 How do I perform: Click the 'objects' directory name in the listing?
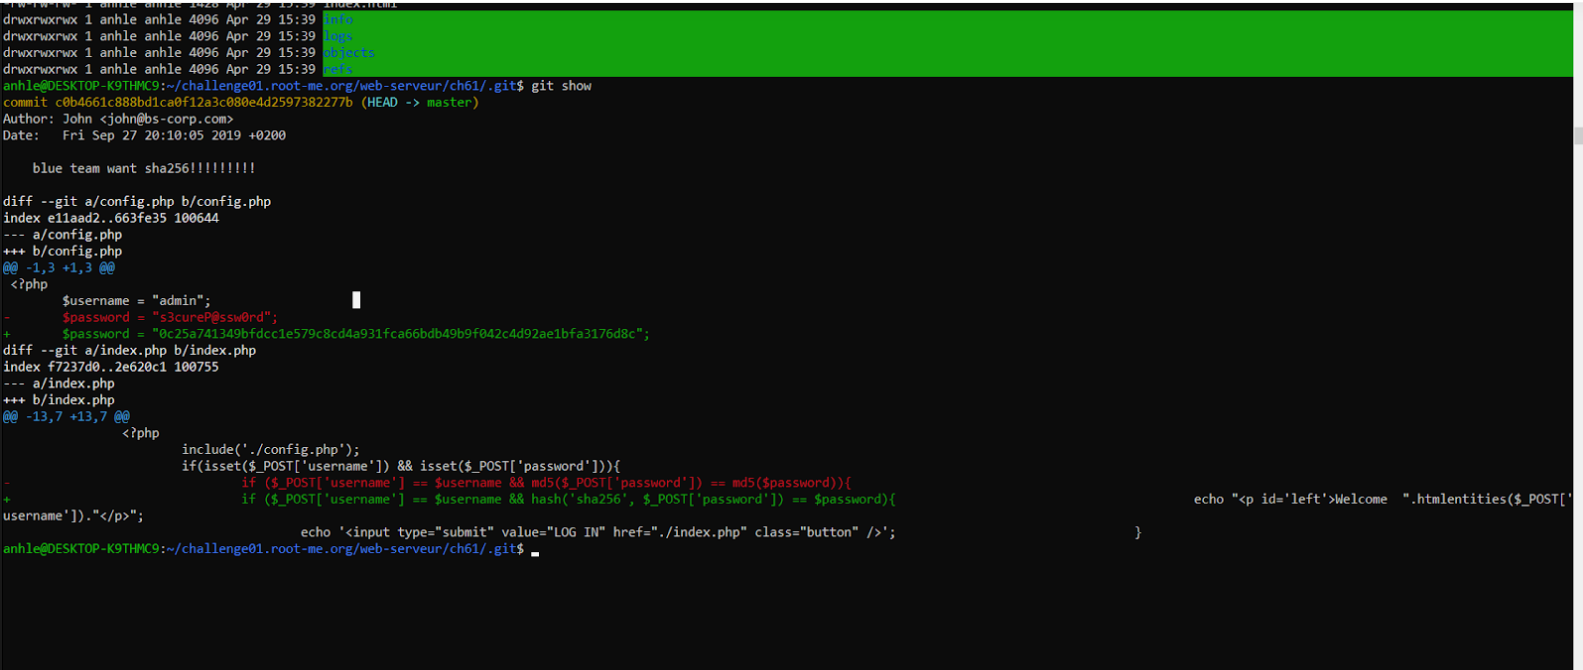click(349, 53)
